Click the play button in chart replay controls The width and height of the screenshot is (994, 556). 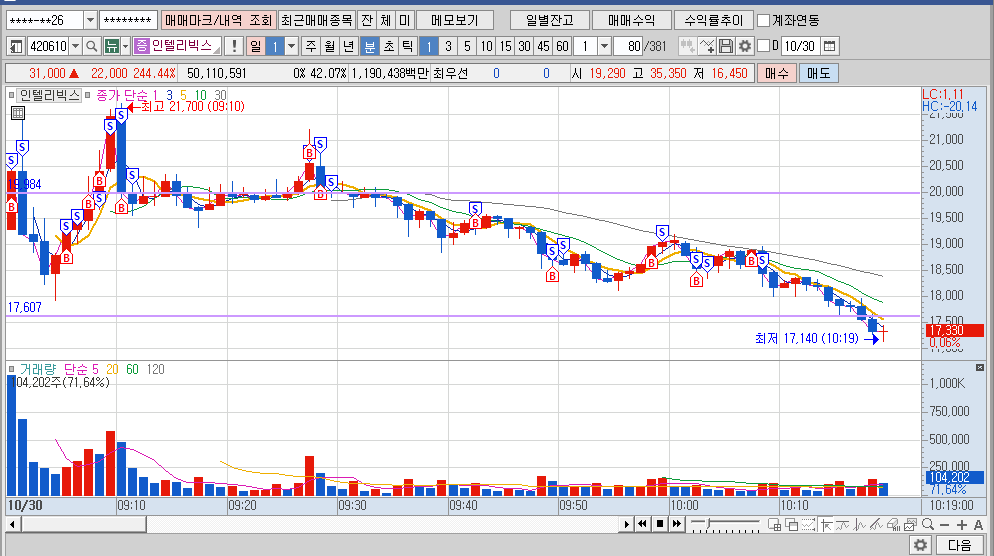coord(626,524)
